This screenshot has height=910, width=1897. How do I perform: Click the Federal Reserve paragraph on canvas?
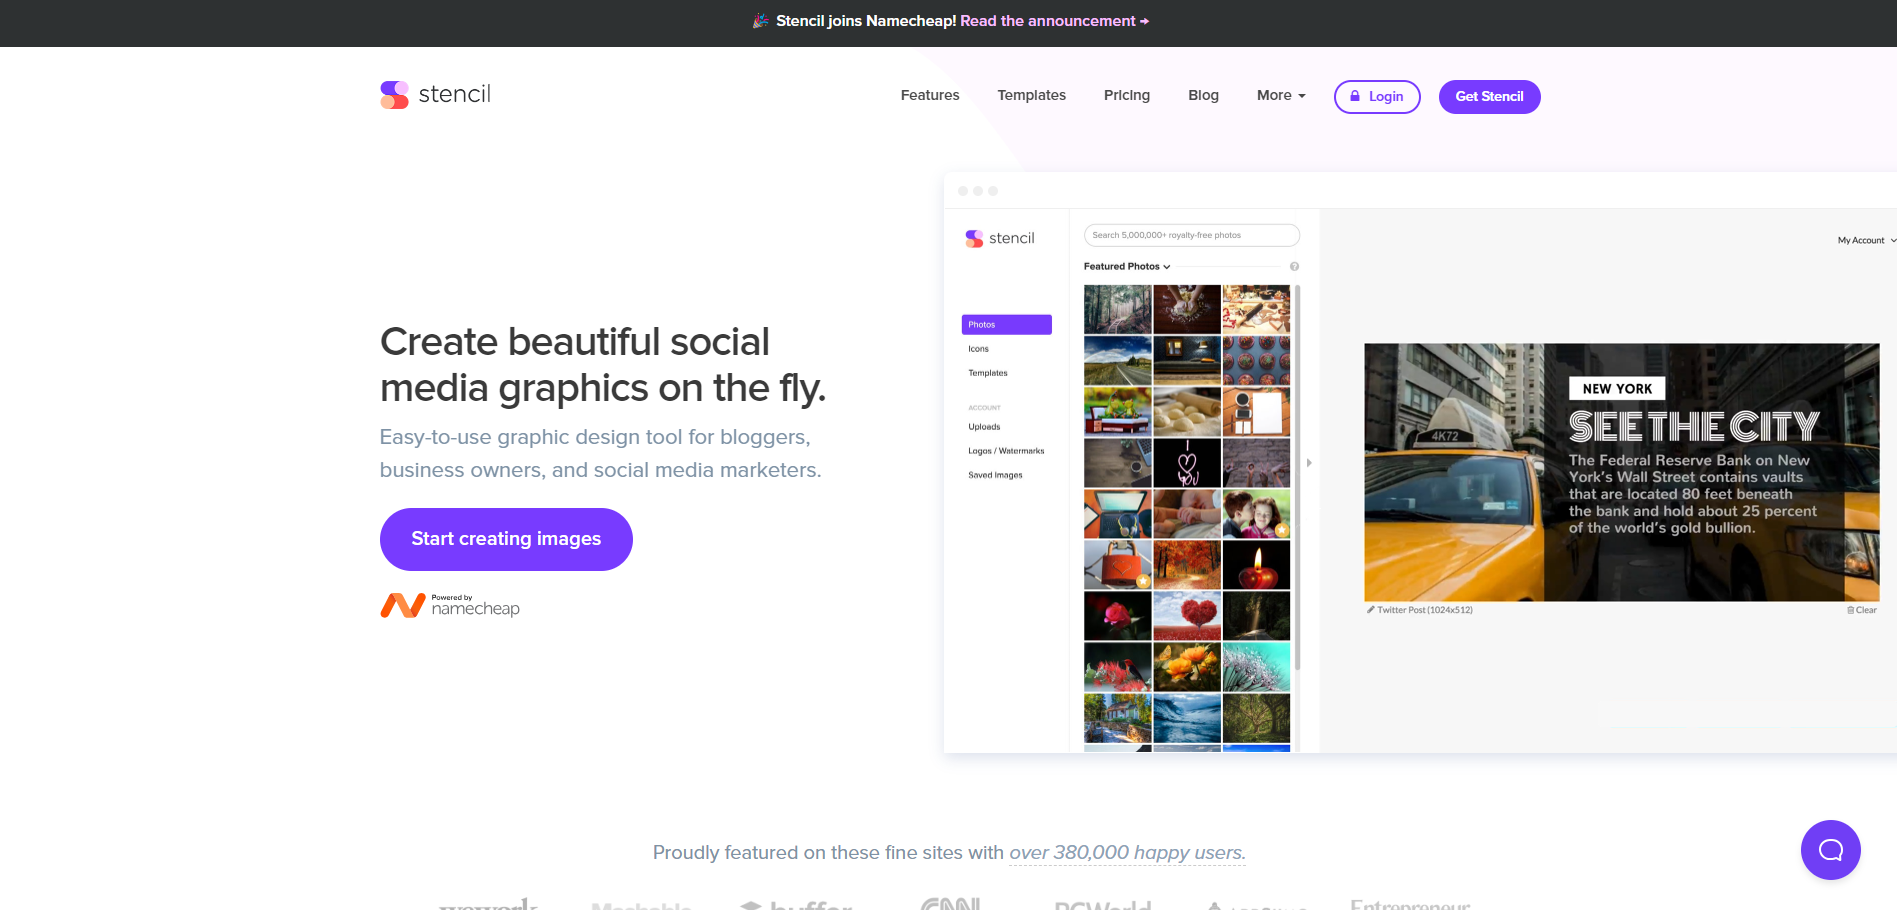(1692, 494)
